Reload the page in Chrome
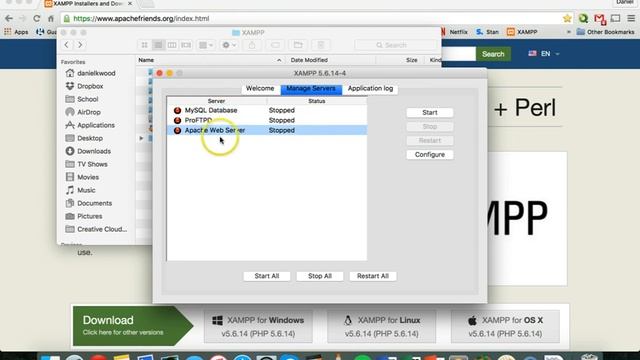The image size is (640, 360). tap(37, 19)
